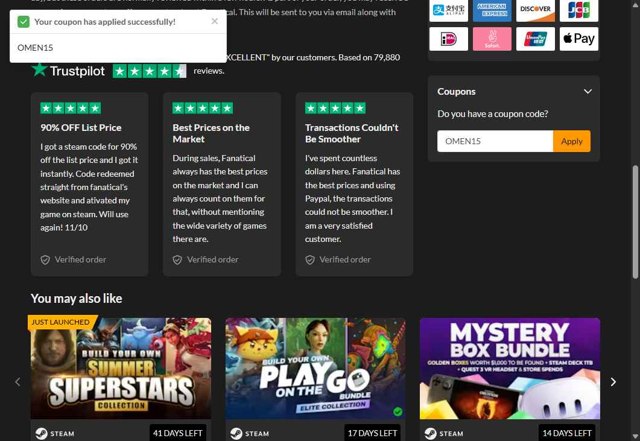Click shield icon under '90% OFF' review
This screenshot has height=441, width=640.
point(45,260)
